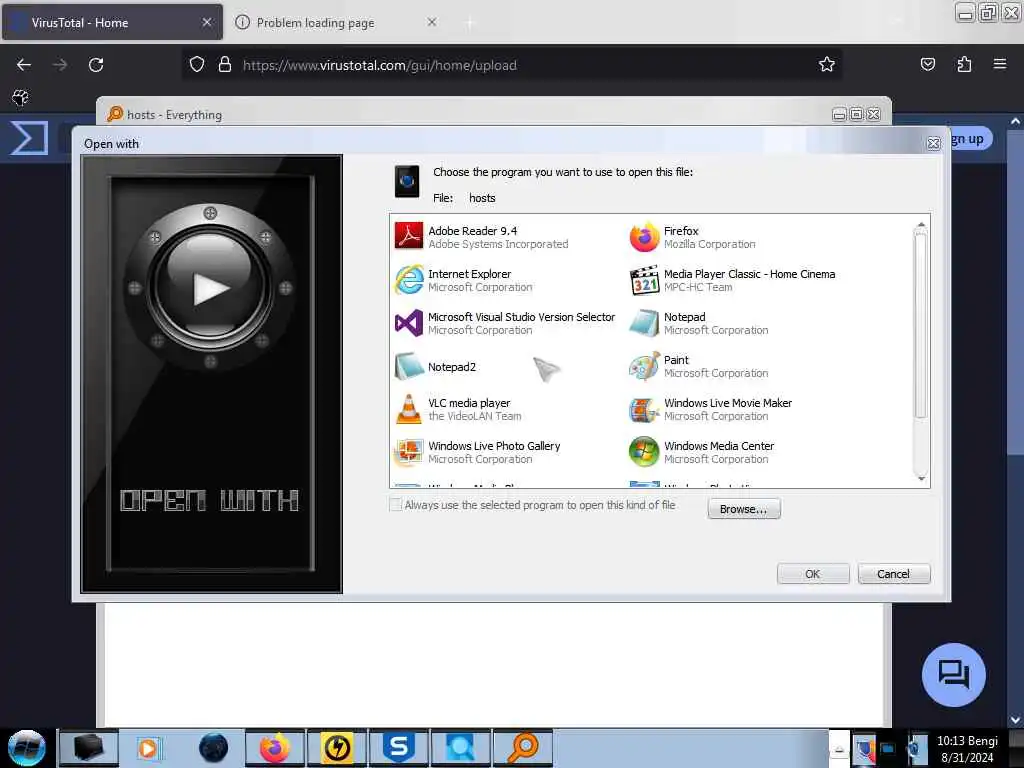
Task: Dismiss dialog with Cancel button
Action: [893, 574]
